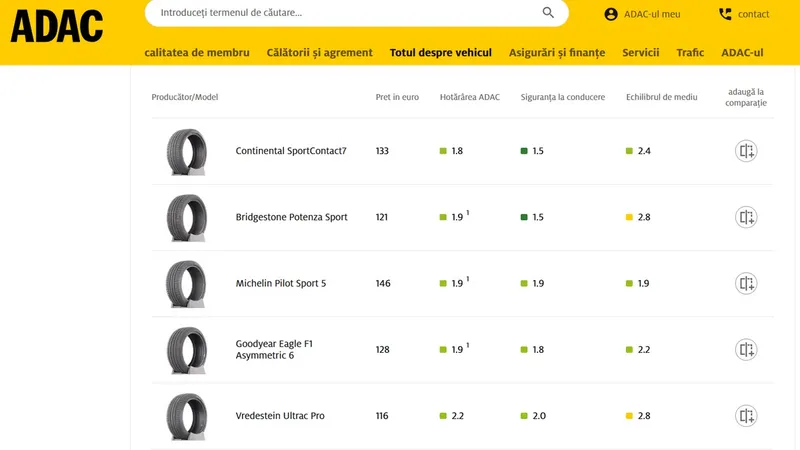This screenshot has height=450, width=800.
Task: Click Continental SportContact7 tire thumbnail
Action: click(187, 152)
